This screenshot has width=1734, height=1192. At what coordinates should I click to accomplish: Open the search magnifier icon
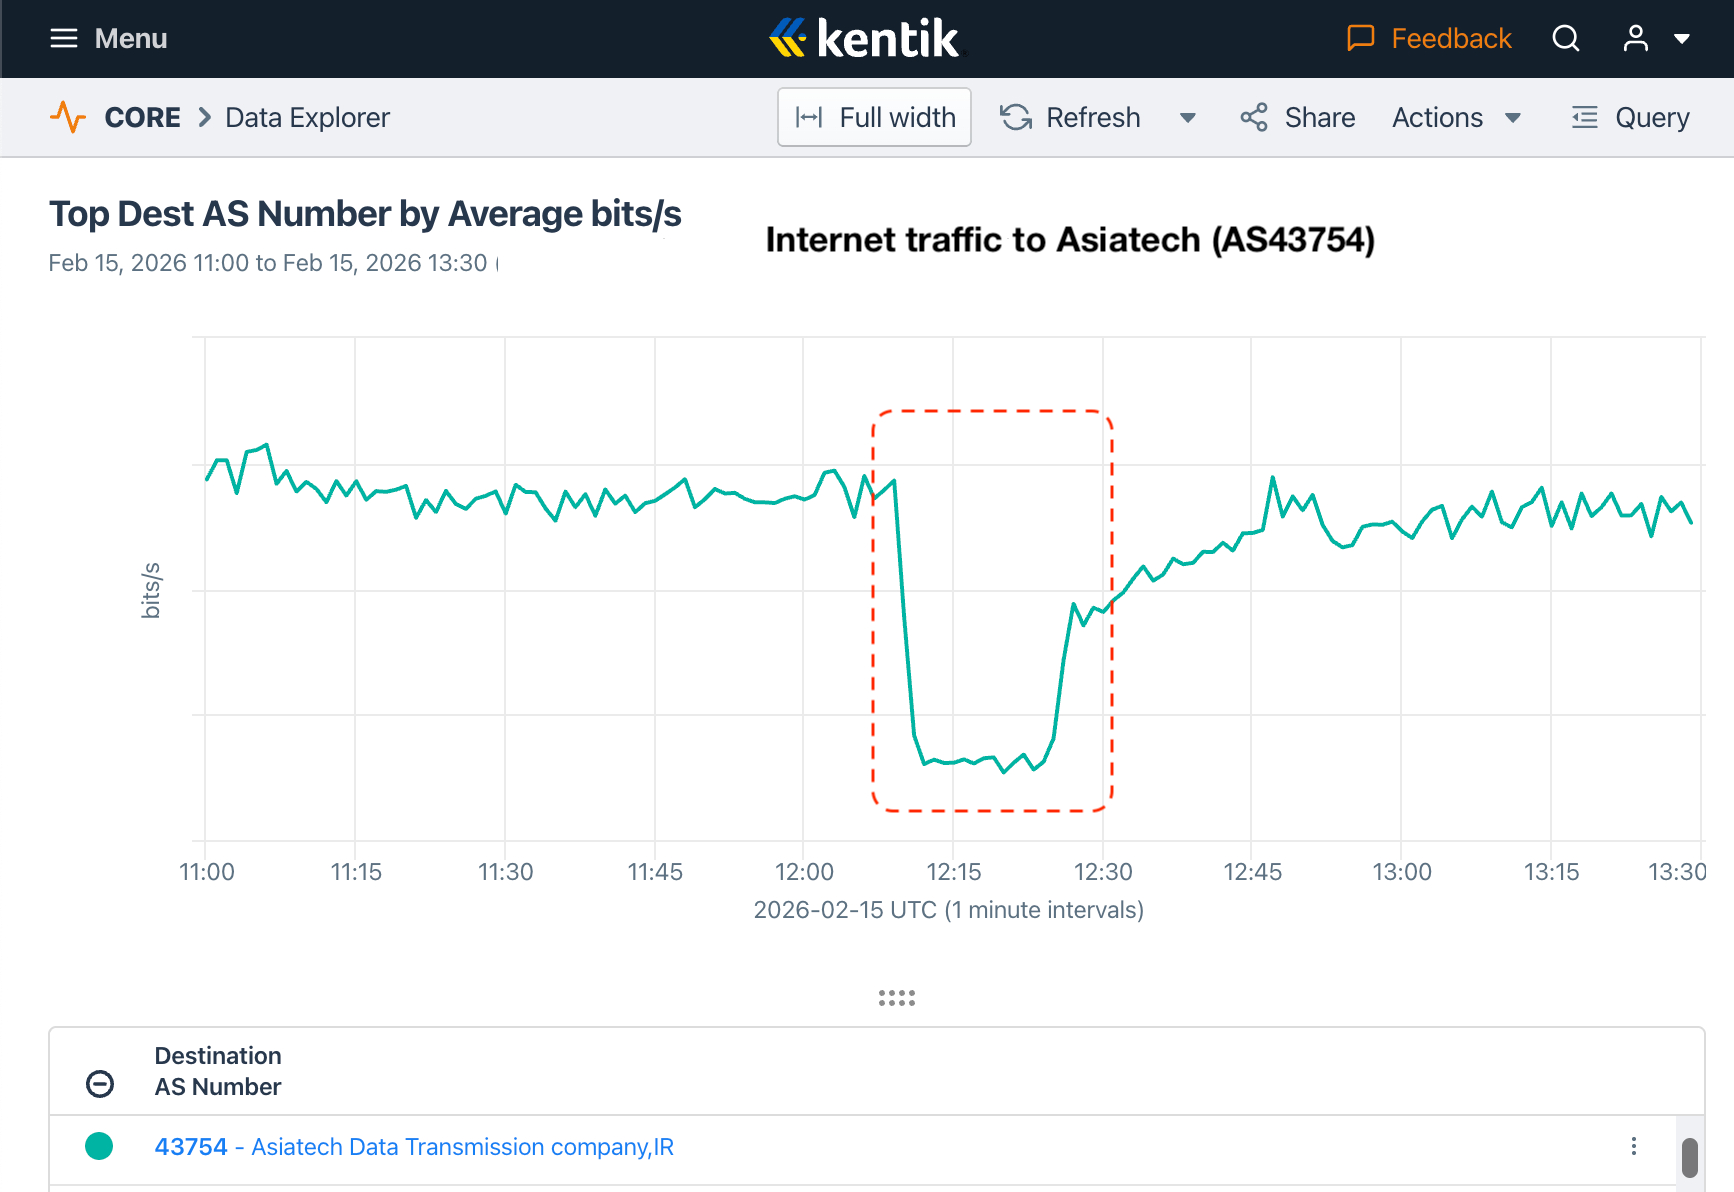(1565, 39)
